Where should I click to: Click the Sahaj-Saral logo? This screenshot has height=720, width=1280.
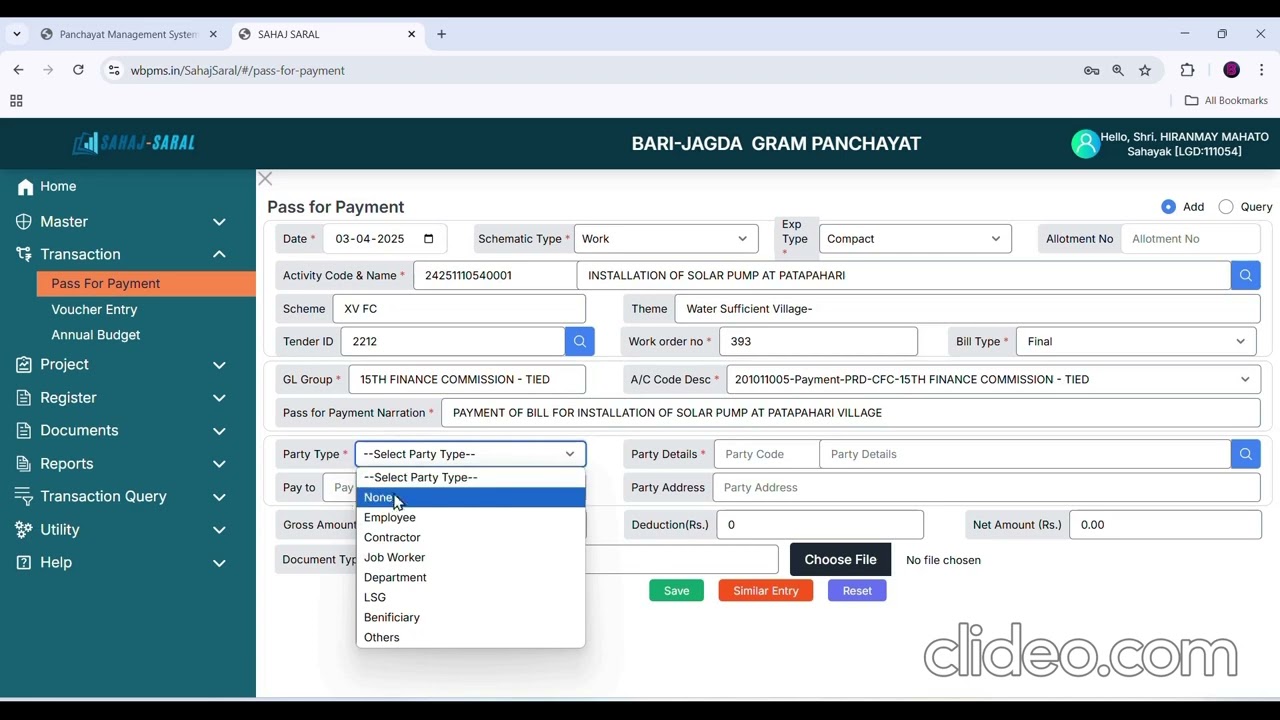point(134,143)
